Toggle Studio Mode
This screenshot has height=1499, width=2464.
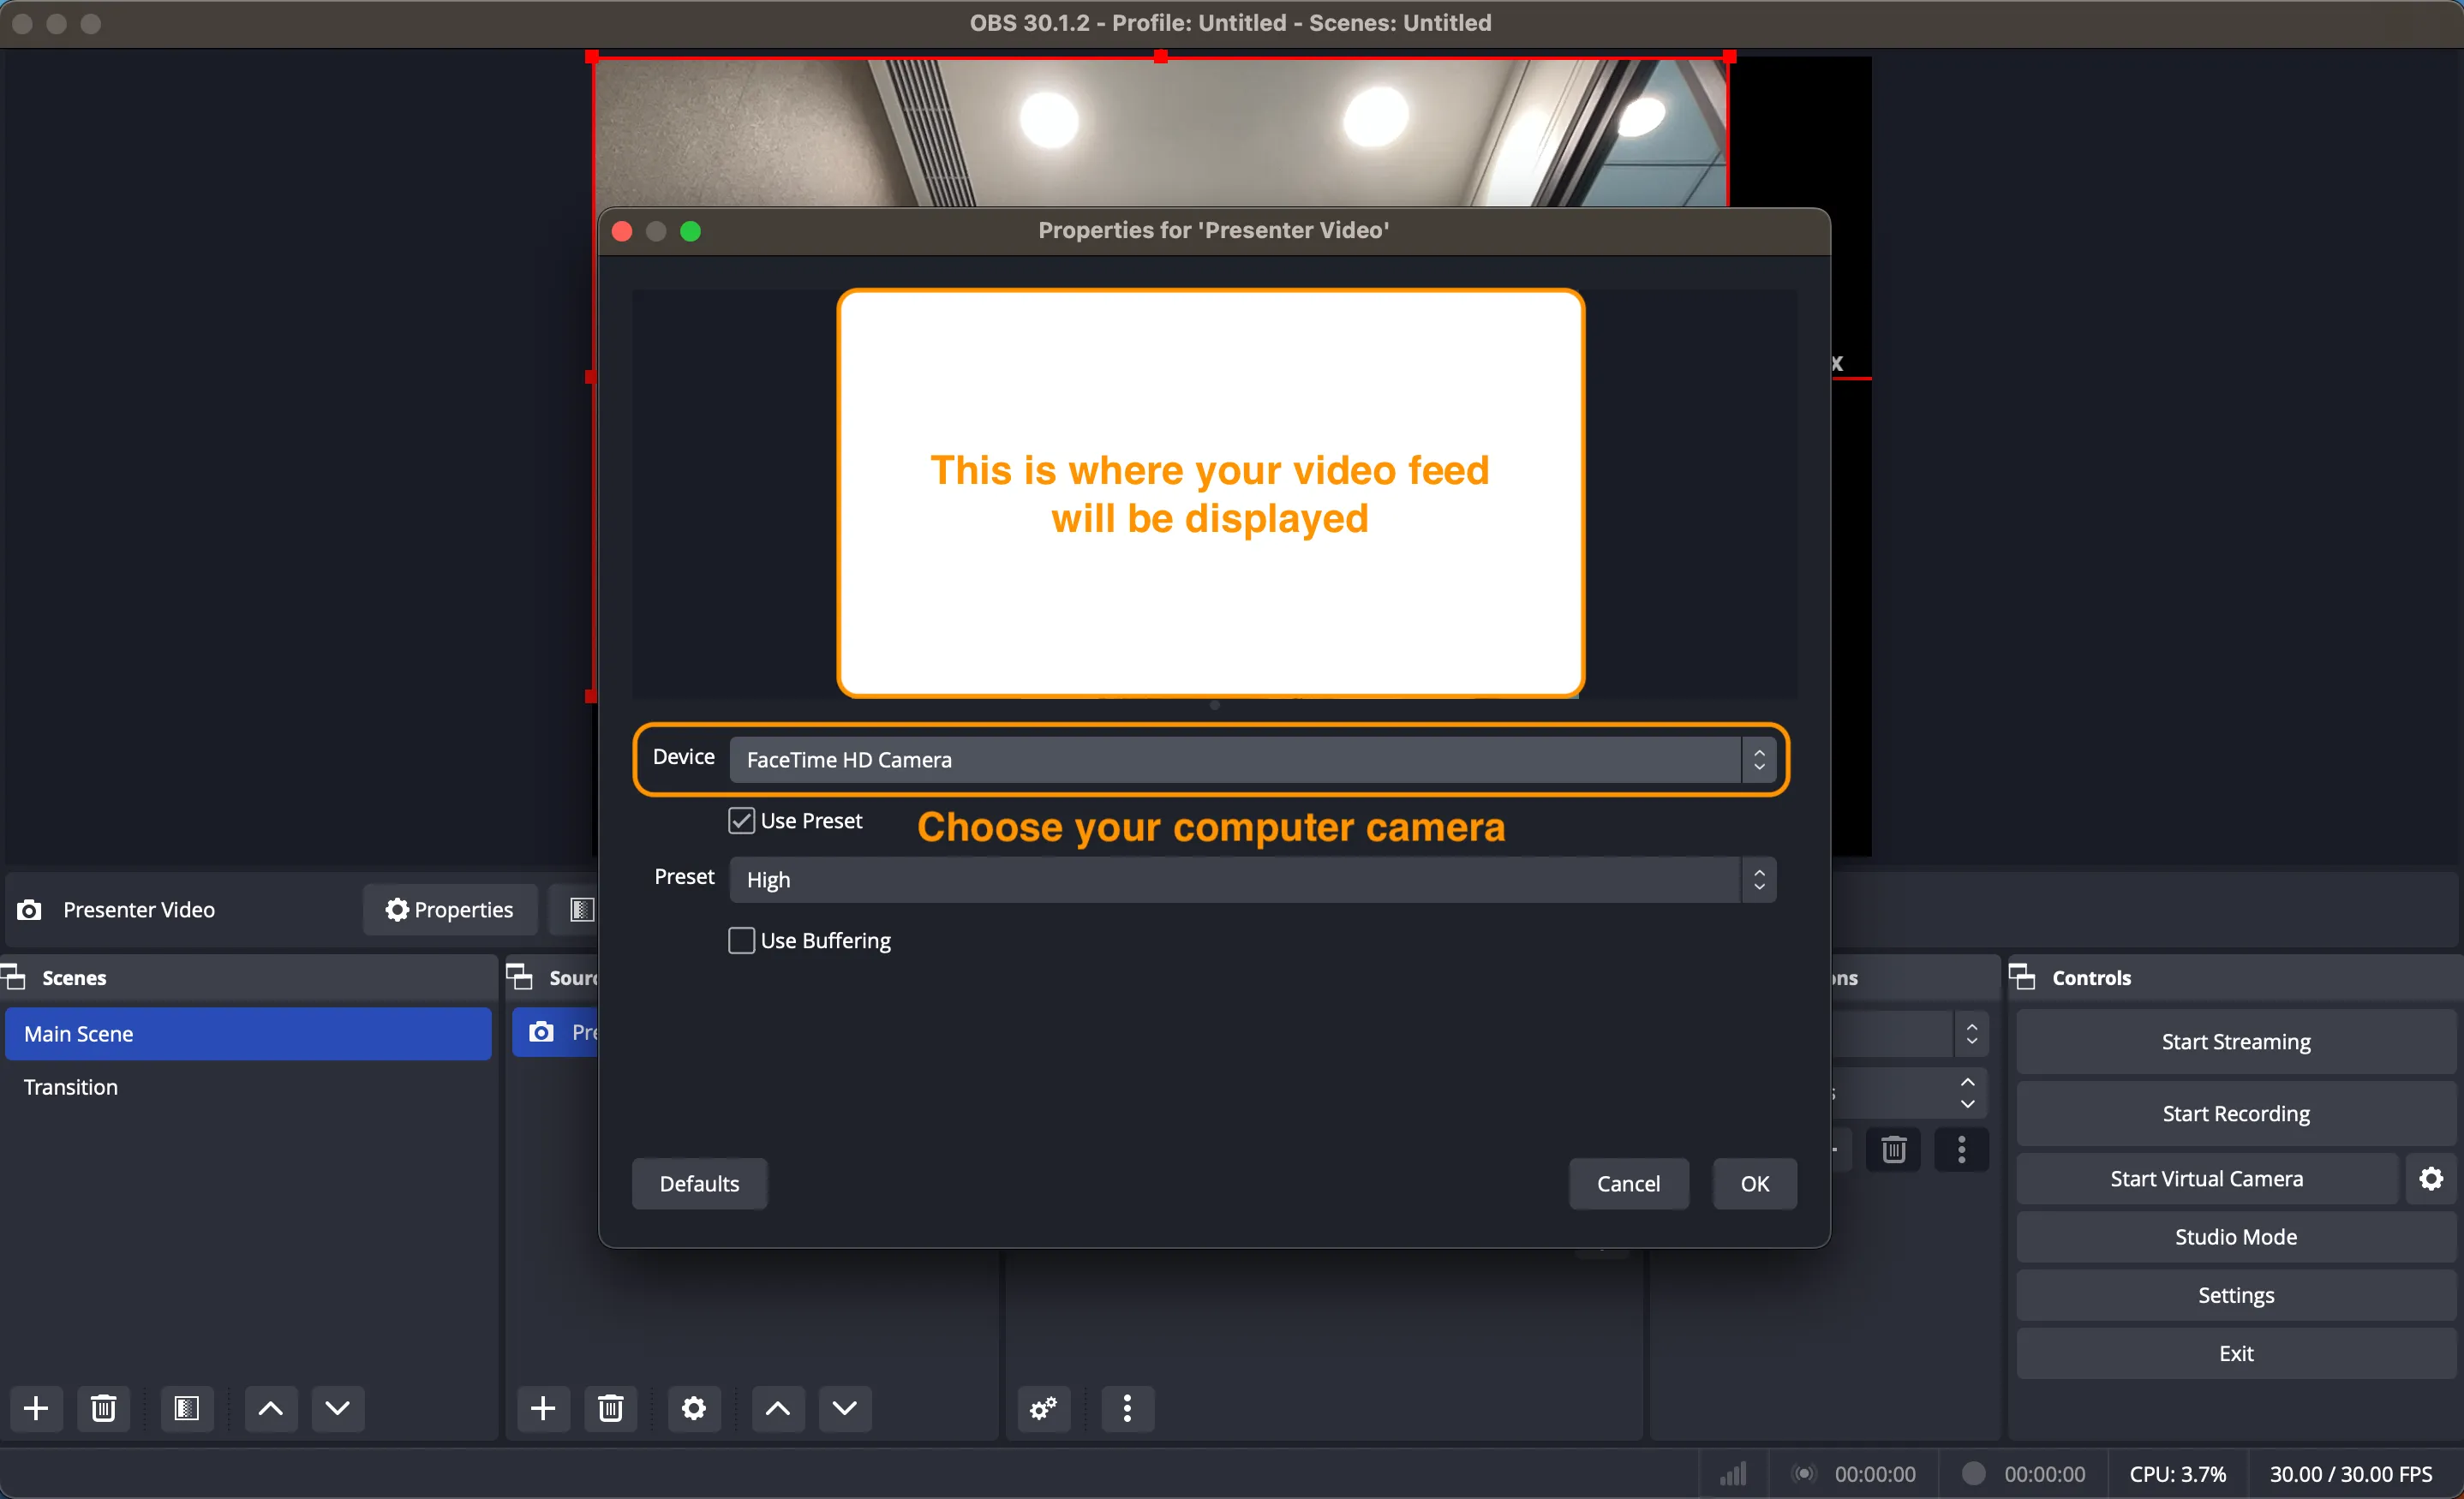[2234, 1237]
